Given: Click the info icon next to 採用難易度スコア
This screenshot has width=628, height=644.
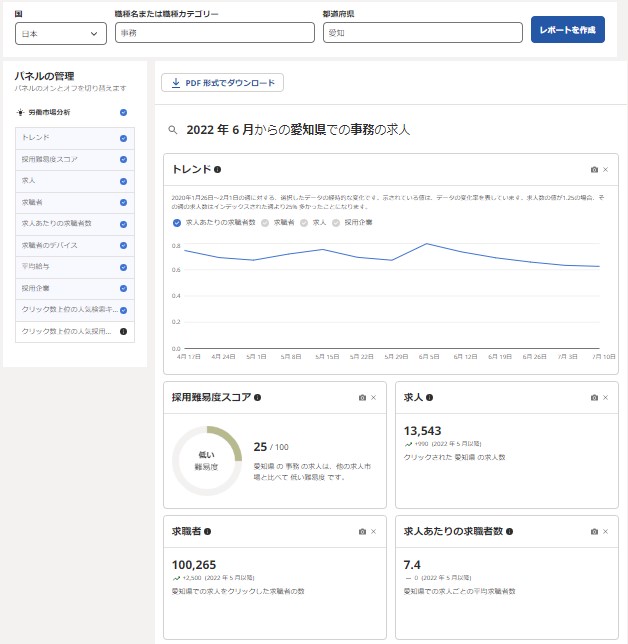Looking at the screenshot, I should coord(258,398).
